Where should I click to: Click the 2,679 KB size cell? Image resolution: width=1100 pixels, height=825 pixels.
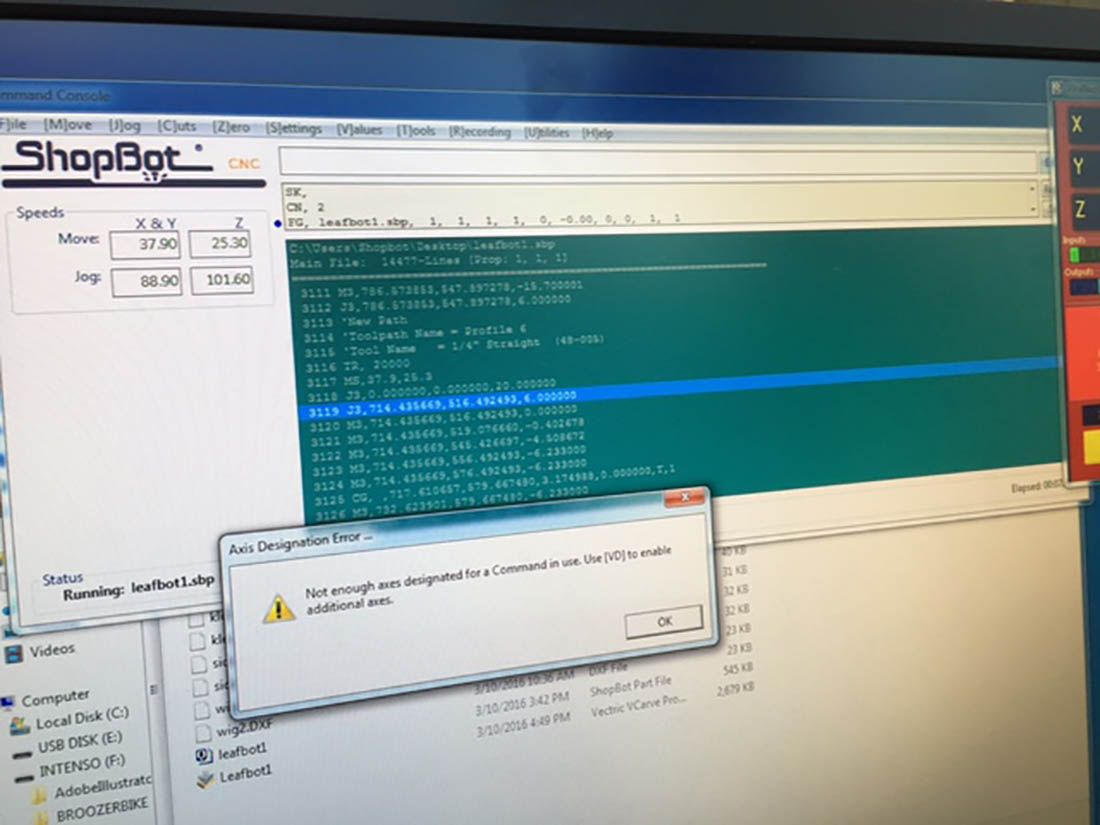pos(735,691)
